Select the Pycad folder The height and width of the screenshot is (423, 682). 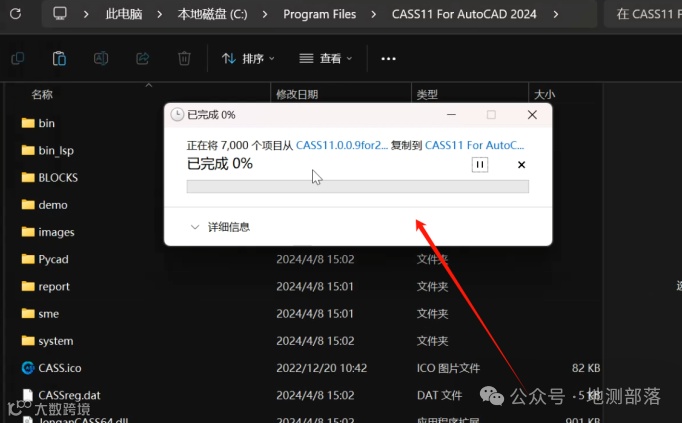click(53, 260)
